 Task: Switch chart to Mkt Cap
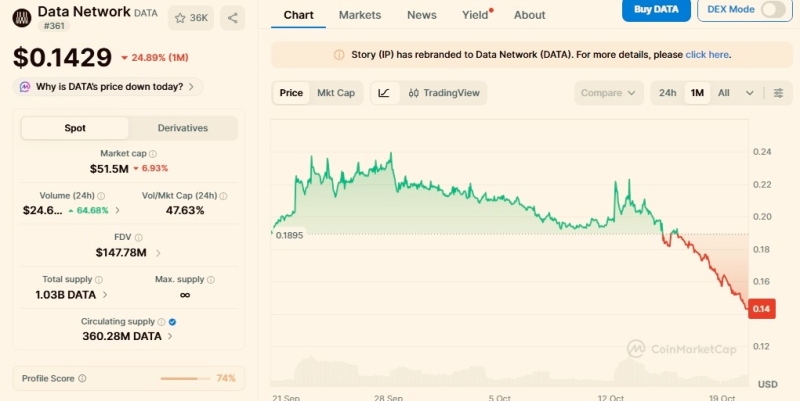click(x=336, y=93)
